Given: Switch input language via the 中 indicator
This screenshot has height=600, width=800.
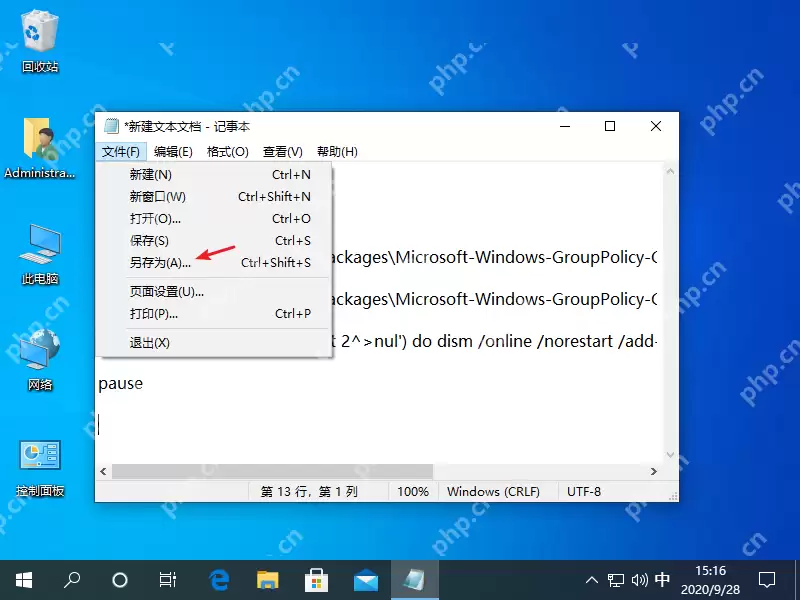Looking at the screenshot, I should coord(662,580).
